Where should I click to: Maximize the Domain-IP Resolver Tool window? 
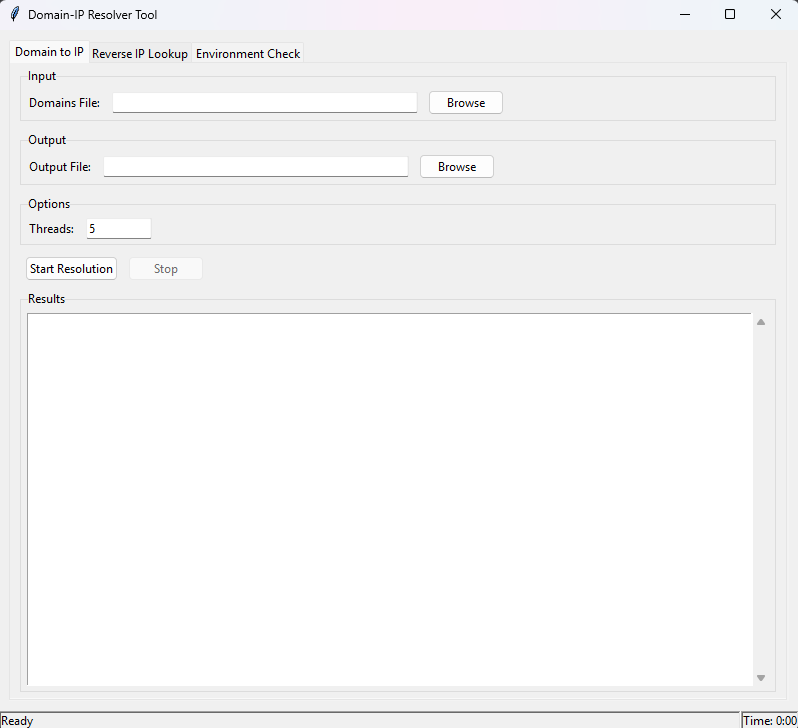730,14
